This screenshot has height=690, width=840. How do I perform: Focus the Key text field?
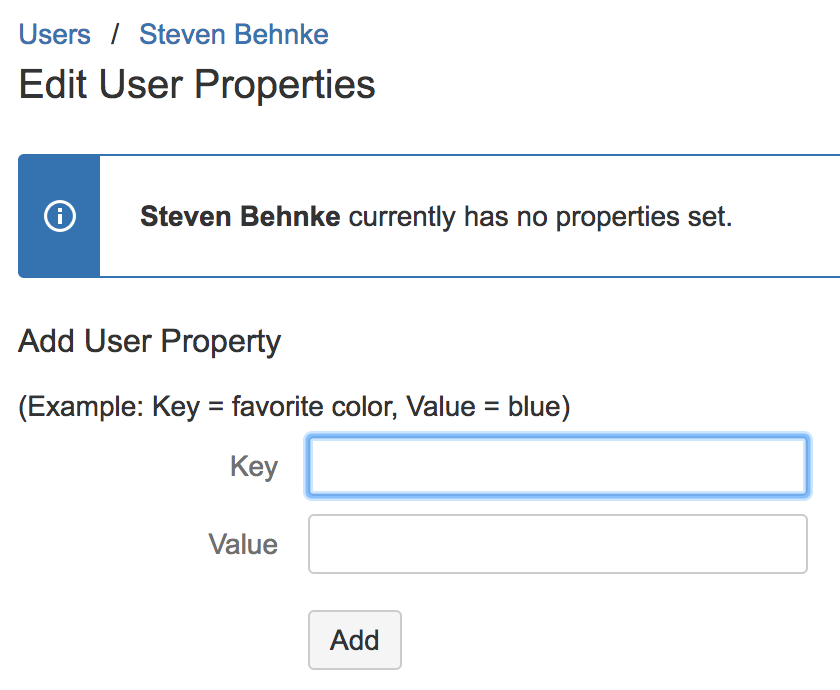558,466
